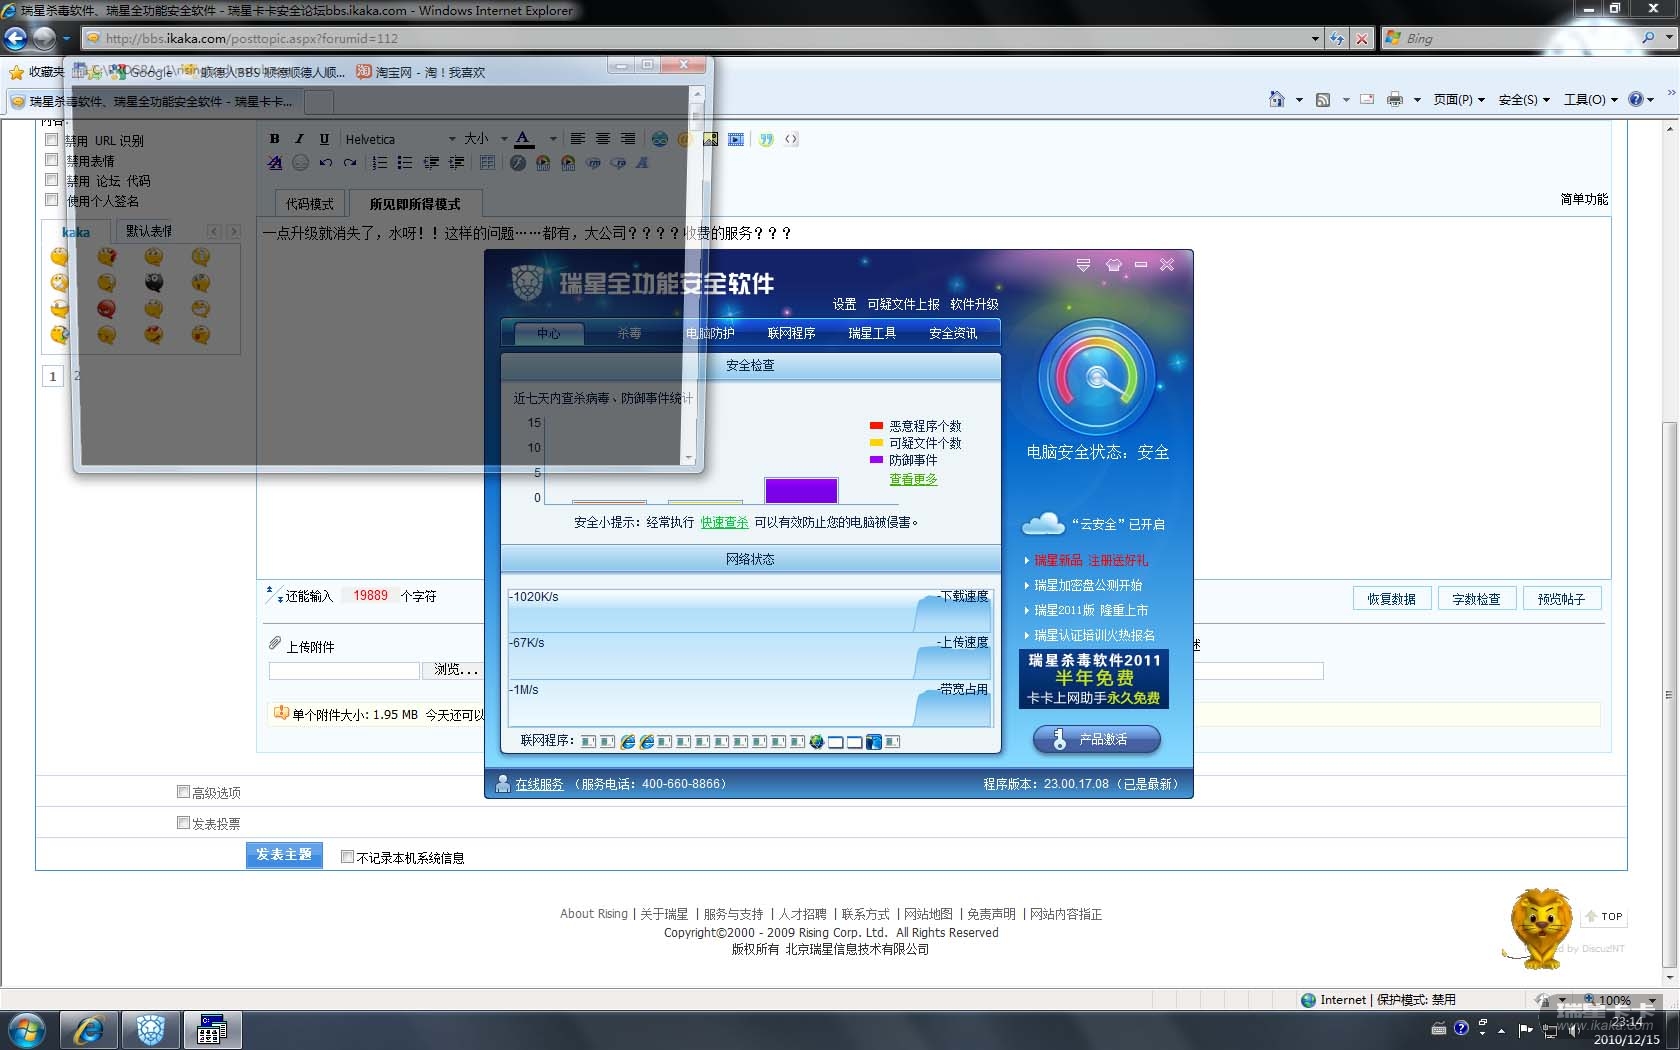Click the Windows Start orb

coord(27,1030)
